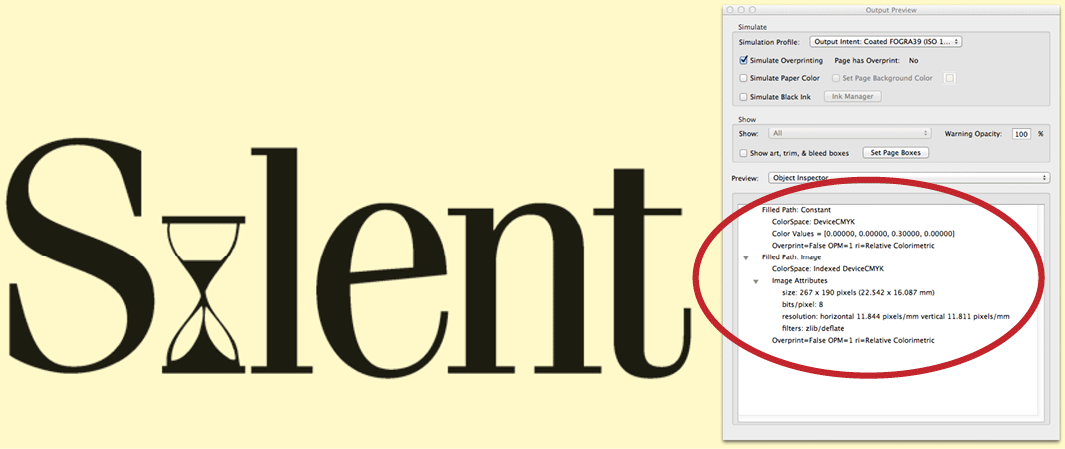Enable Simulate Paper Color
This screenshot has height=449, width=1065.
click(x=743, y=78)
